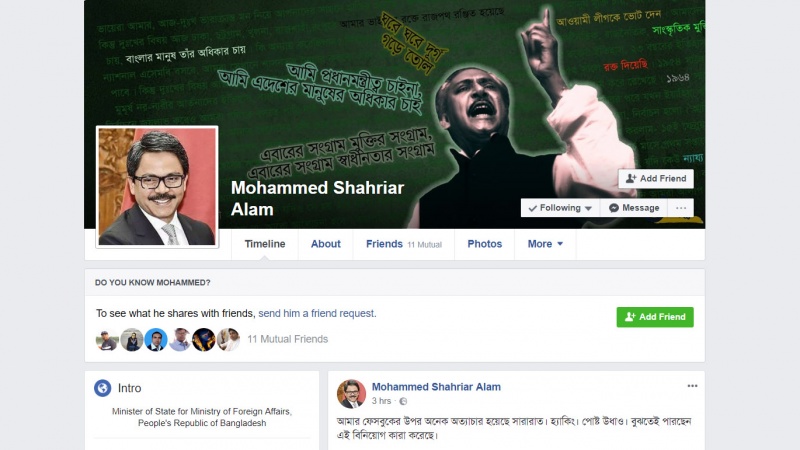Open the Friends tab with 11 Mutual
The width and height of the screenshot is (800, 450).
click(x=404, y=244)
